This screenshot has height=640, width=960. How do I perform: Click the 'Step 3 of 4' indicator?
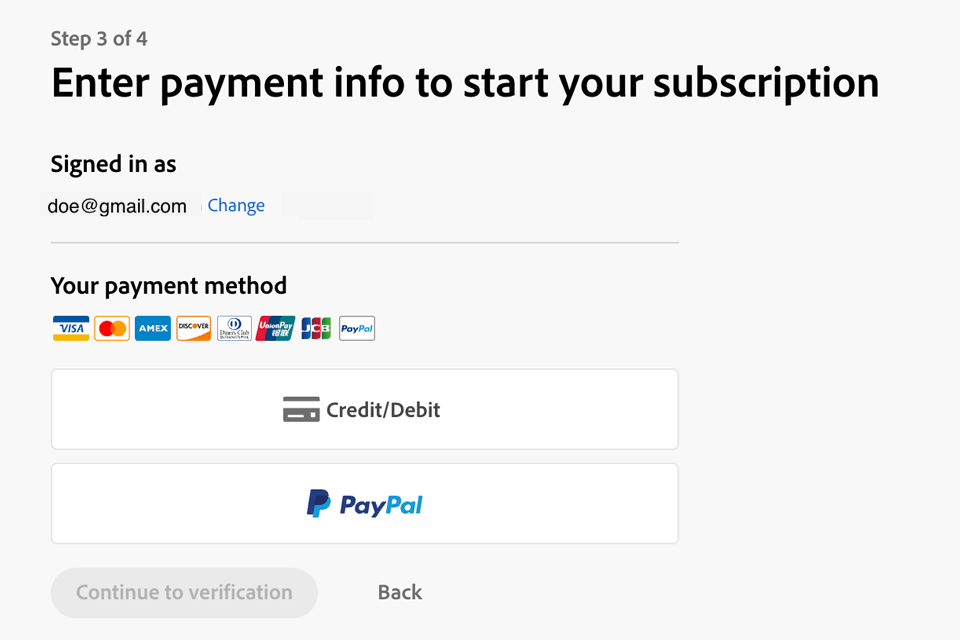(99, 39)
